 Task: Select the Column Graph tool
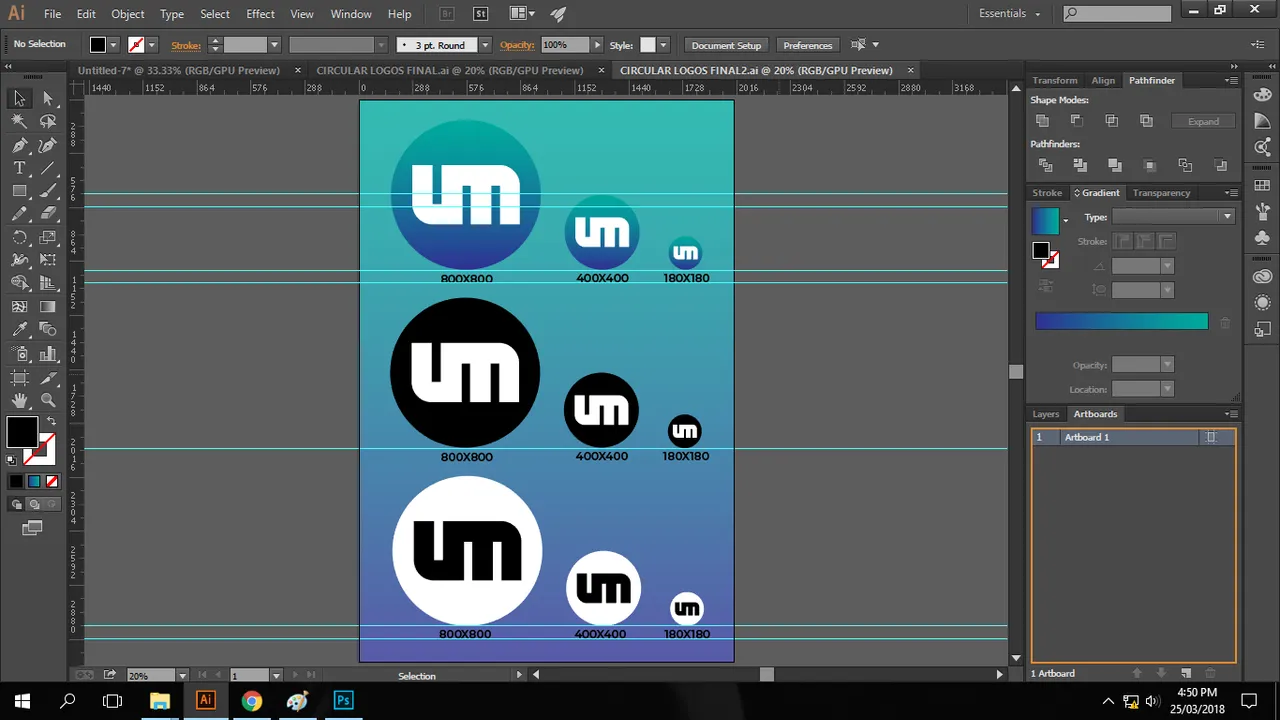[x=48, y=354]
